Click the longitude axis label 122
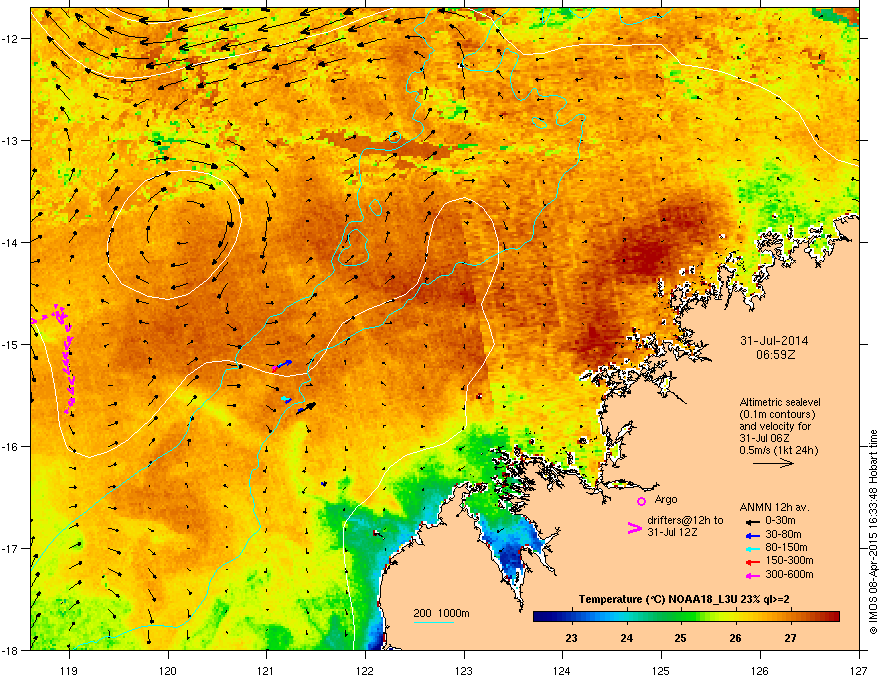 [x=365, y=670]
